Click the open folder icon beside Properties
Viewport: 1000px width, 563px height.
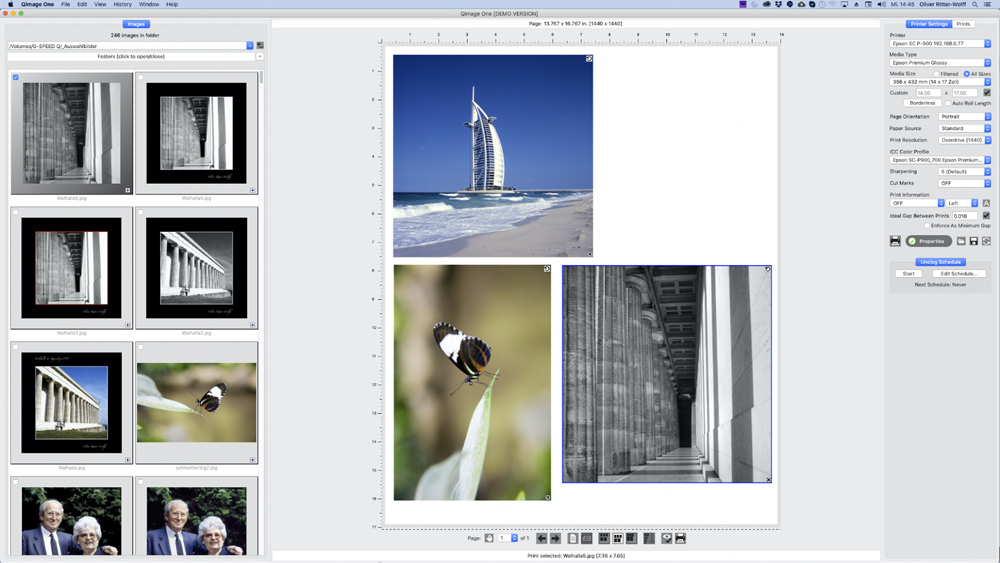(961, 241)
